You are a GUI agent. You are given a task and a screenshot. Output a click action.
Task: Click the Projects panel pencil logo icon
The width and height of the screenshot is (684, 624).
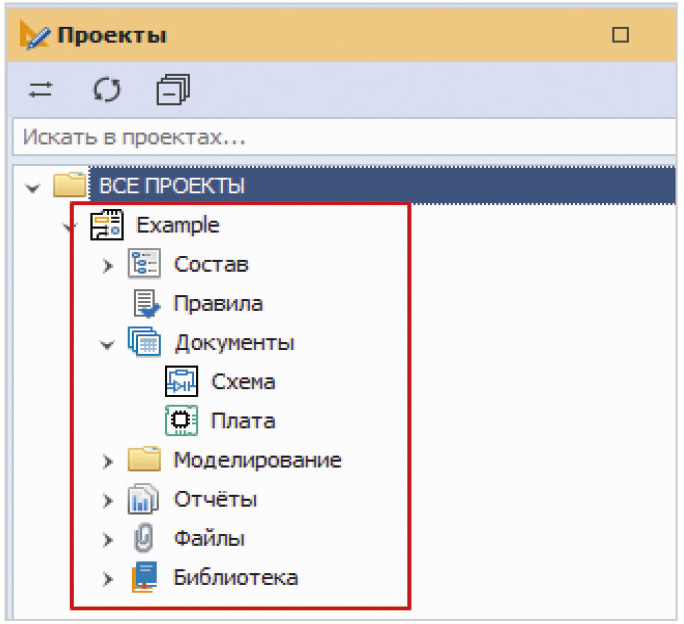(34, 35)
